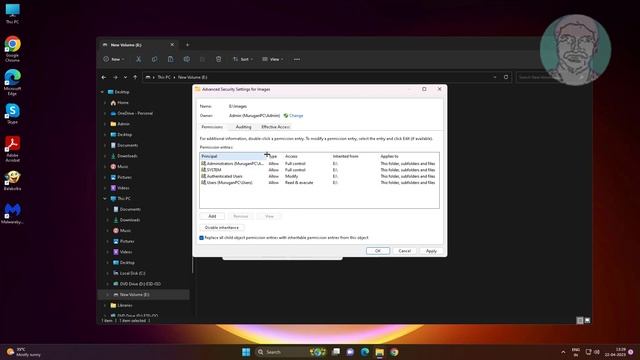Switch to the Permissions tab
Image resolution: width=640 pixels, height=360 pixels.
point(212,127)
